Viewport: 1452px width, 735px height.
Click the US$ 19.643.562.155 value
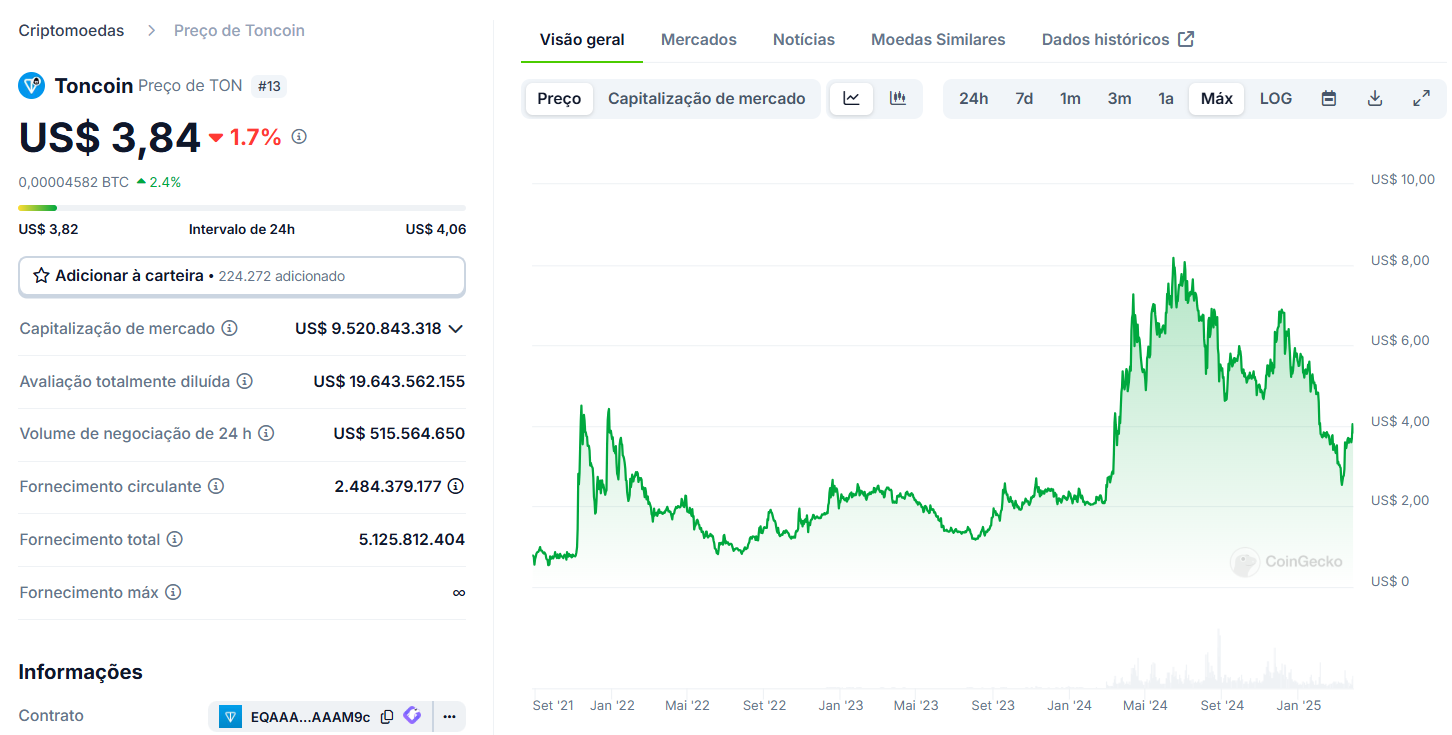[x=389, y=381]
